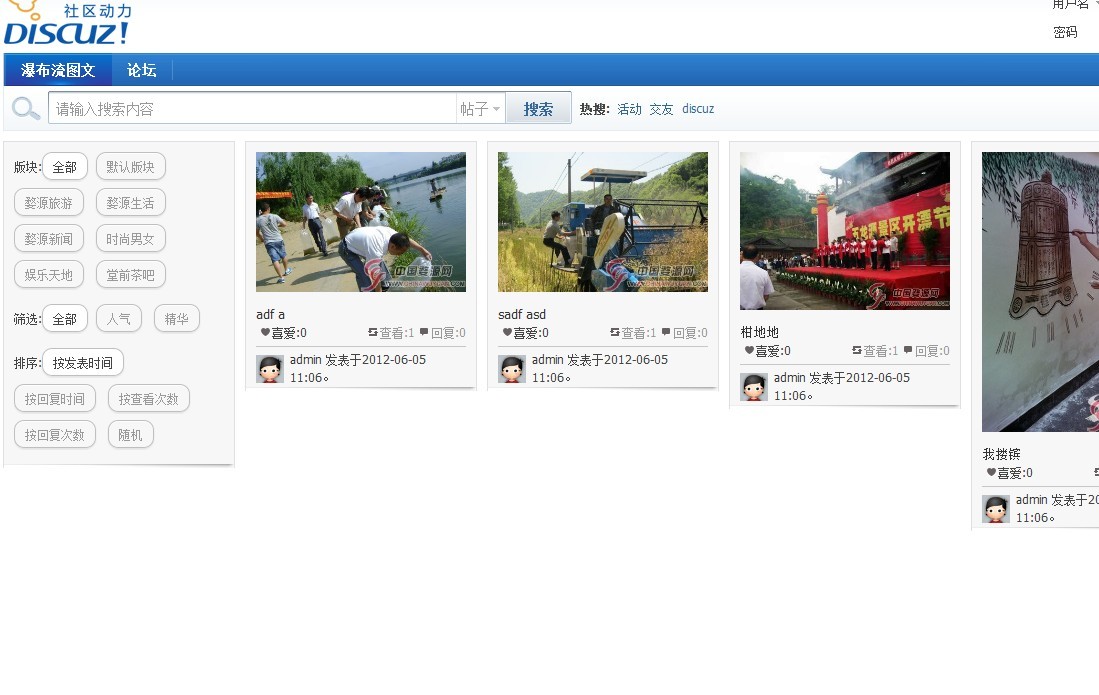
Task: Click admin author name on '柑地地' card
Action: [789, 378]
